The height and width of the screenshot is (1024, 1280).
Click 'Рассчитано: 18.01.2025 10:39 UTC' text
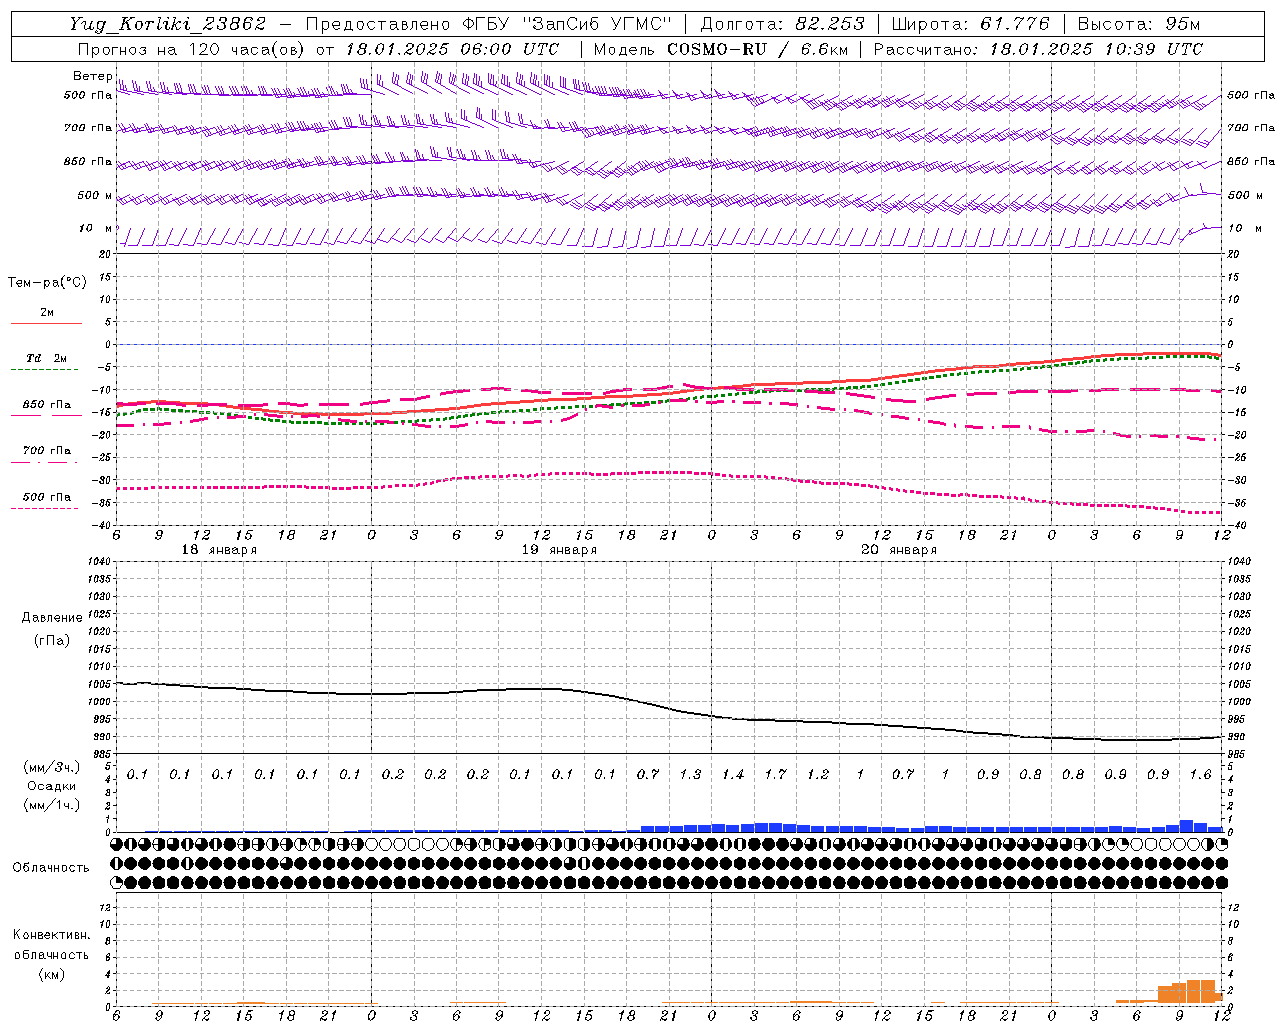click(1038, 49)
